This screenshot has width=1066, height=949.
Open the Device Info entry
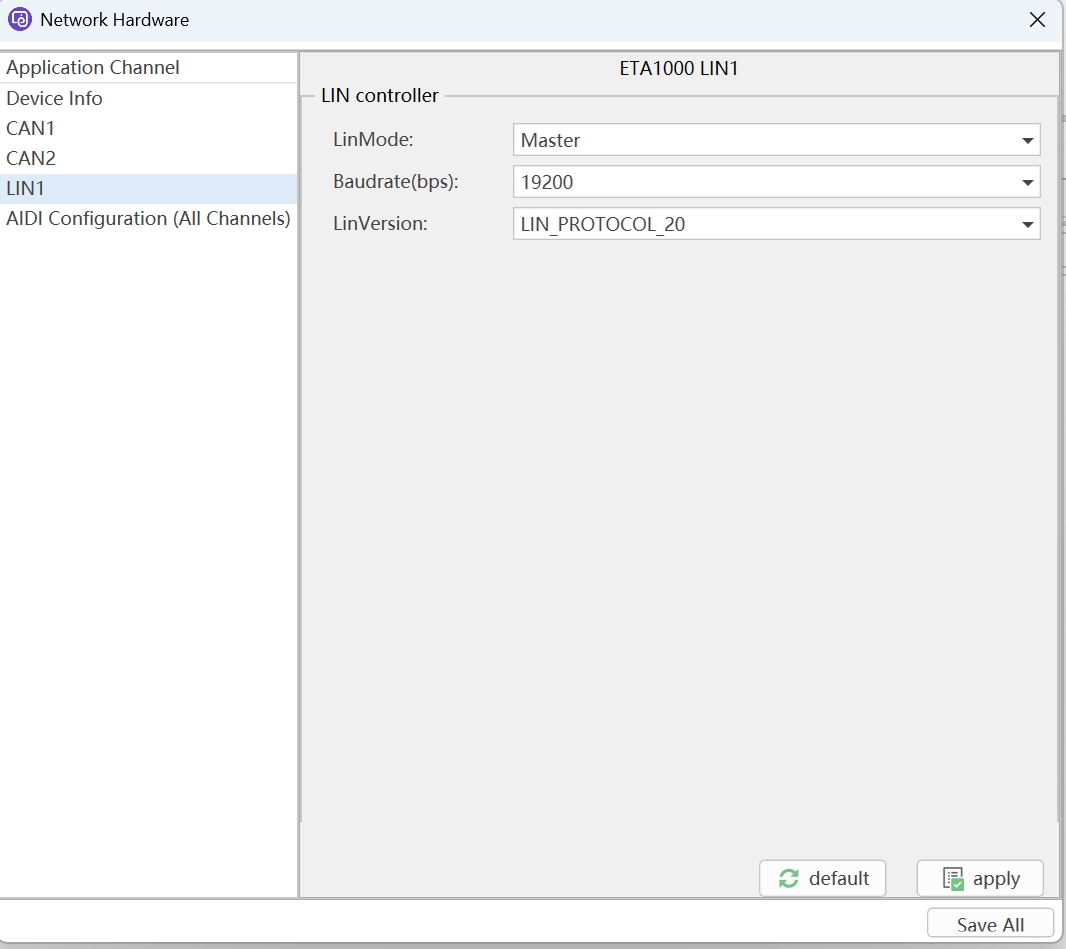tap(54, 98)
